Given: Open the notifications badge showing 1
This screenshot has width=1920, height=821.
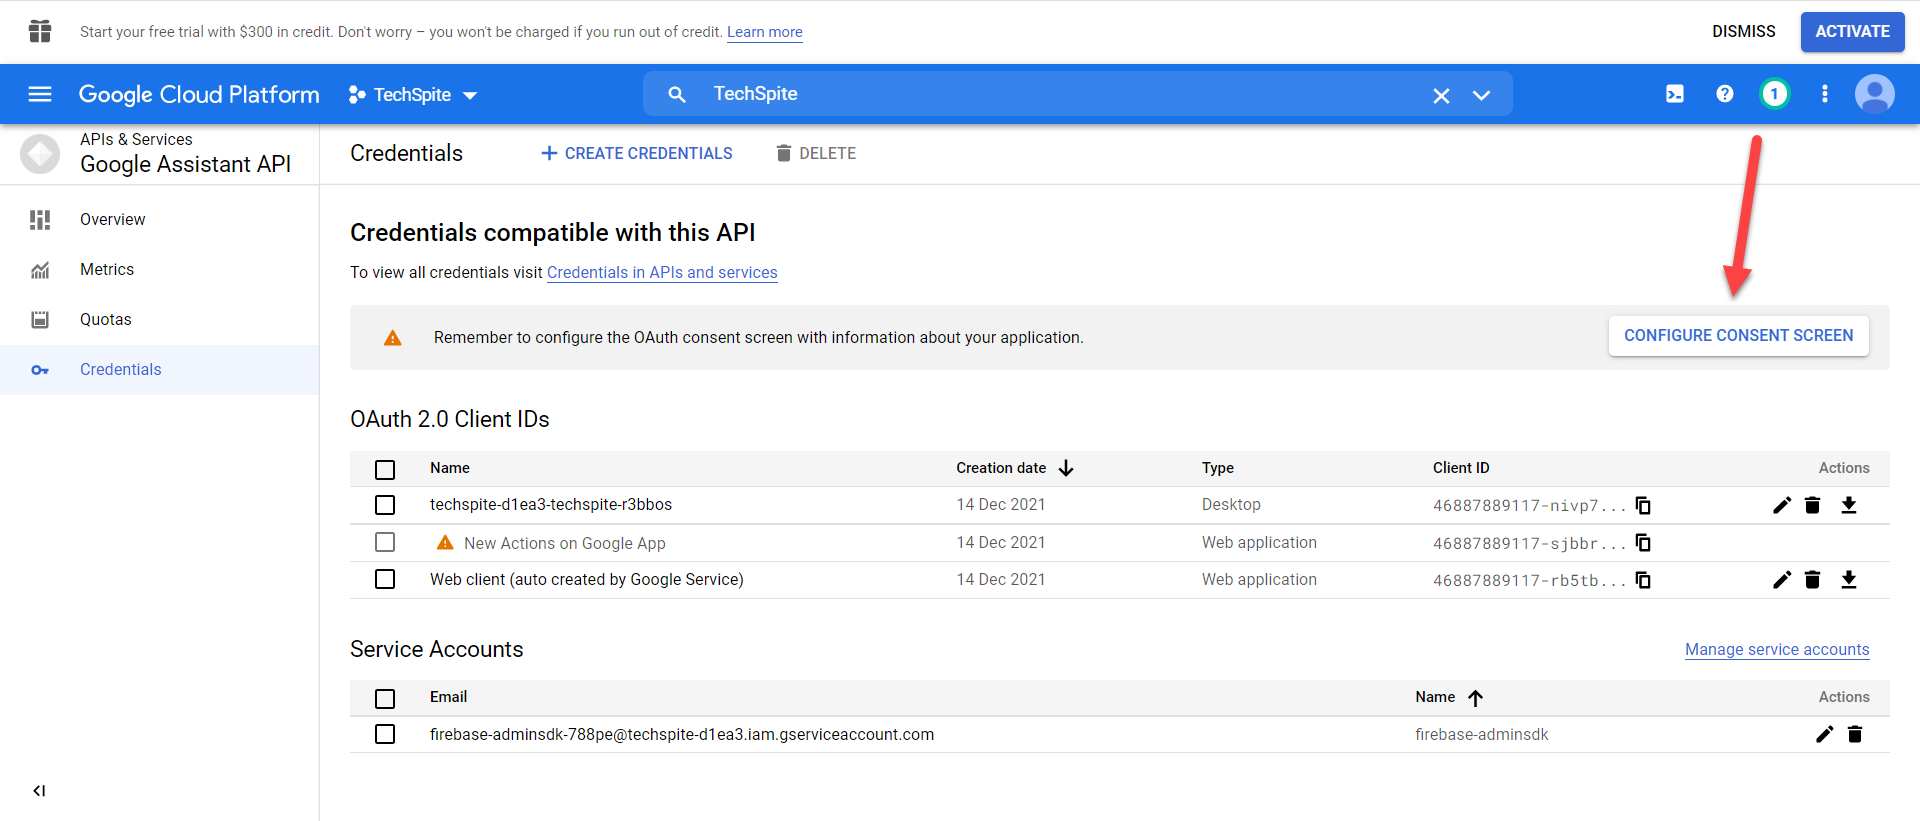Looking at the screenshot, I should [1774, 94].
